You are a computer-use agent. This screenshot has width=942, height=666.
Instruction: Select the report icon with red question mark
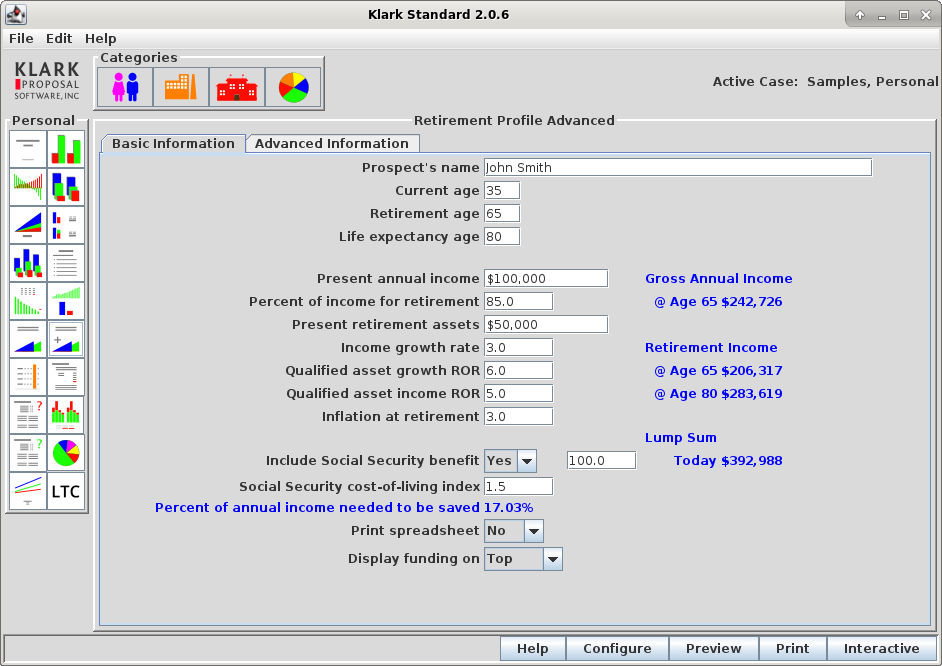pos(28,414)
